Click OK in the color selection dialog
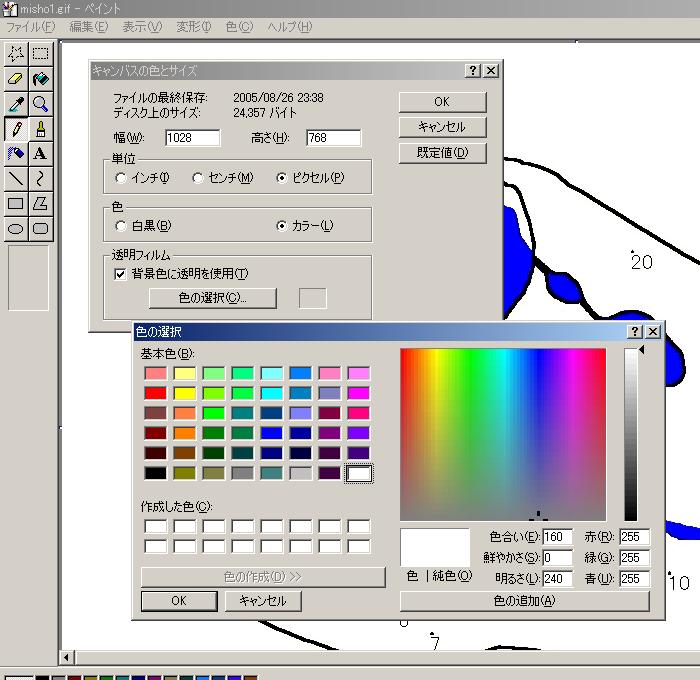The width and height of the screenshot is (700, 680). pos(179,601)
